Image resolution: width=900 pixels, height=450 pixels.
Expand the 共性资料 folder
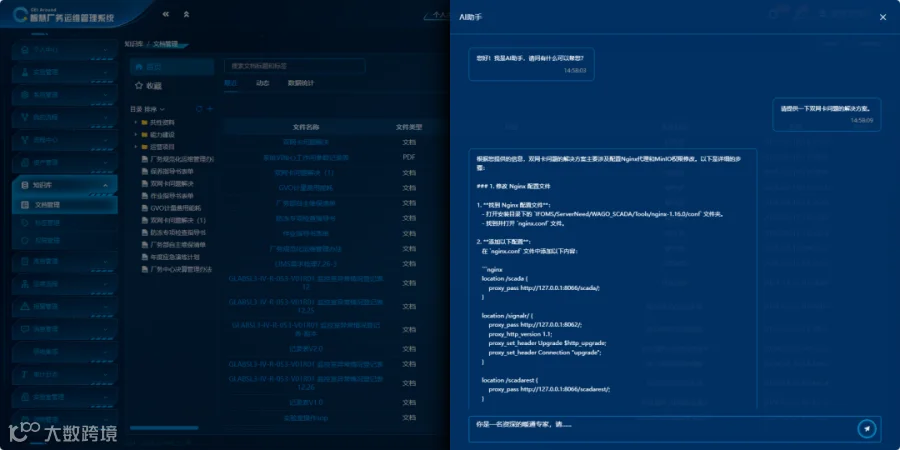[x=136, y=122]
